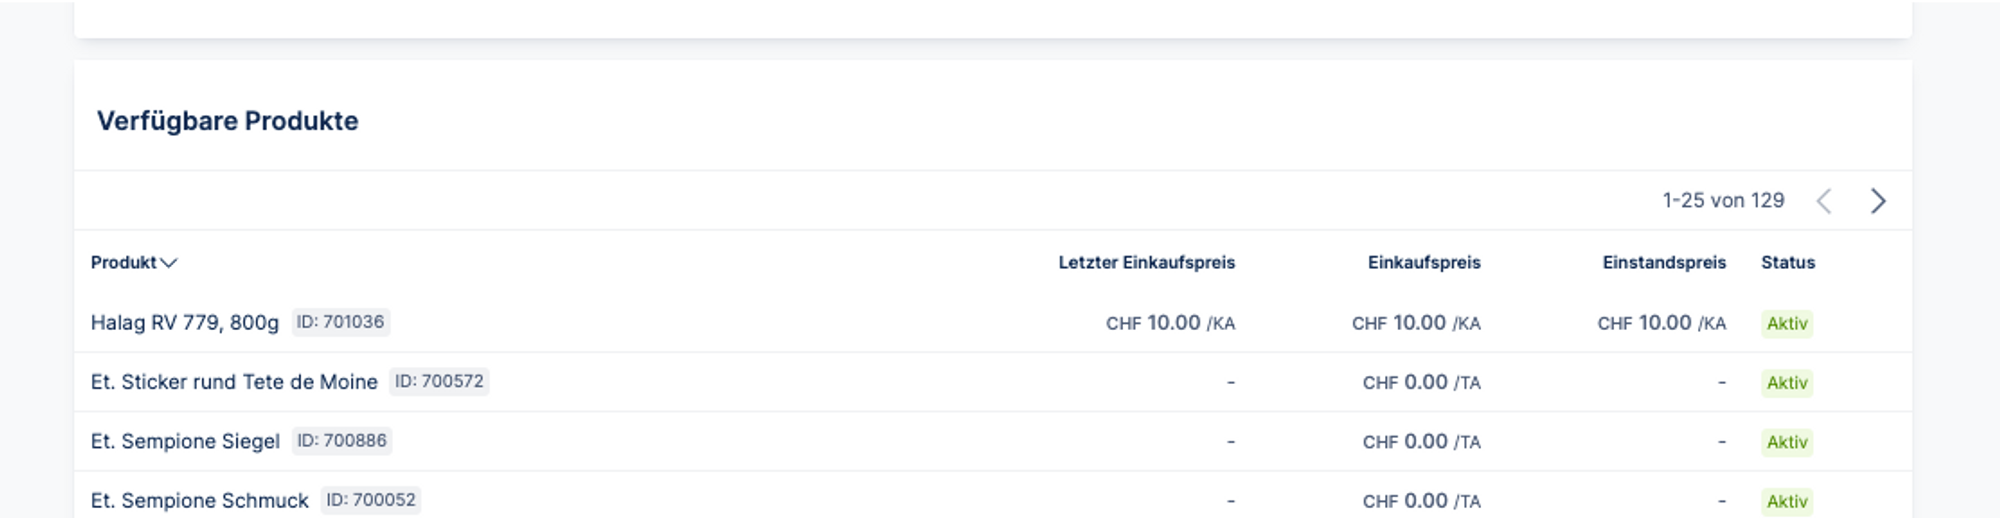Viewport: 2000px width, 518px height.
Task: Click Aktiv status of Et. Sticker rund
Action: (x=1787, y=383)
